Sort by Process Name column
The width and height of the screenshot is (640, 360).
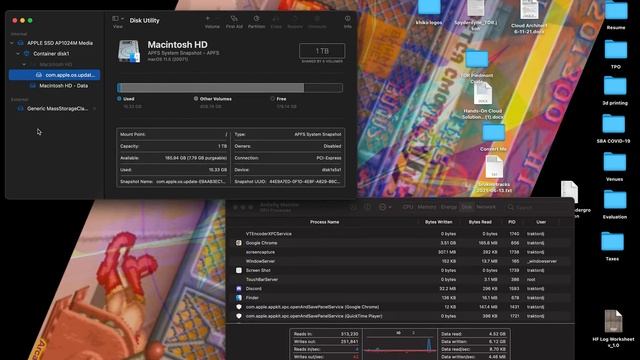pos(324,222)
